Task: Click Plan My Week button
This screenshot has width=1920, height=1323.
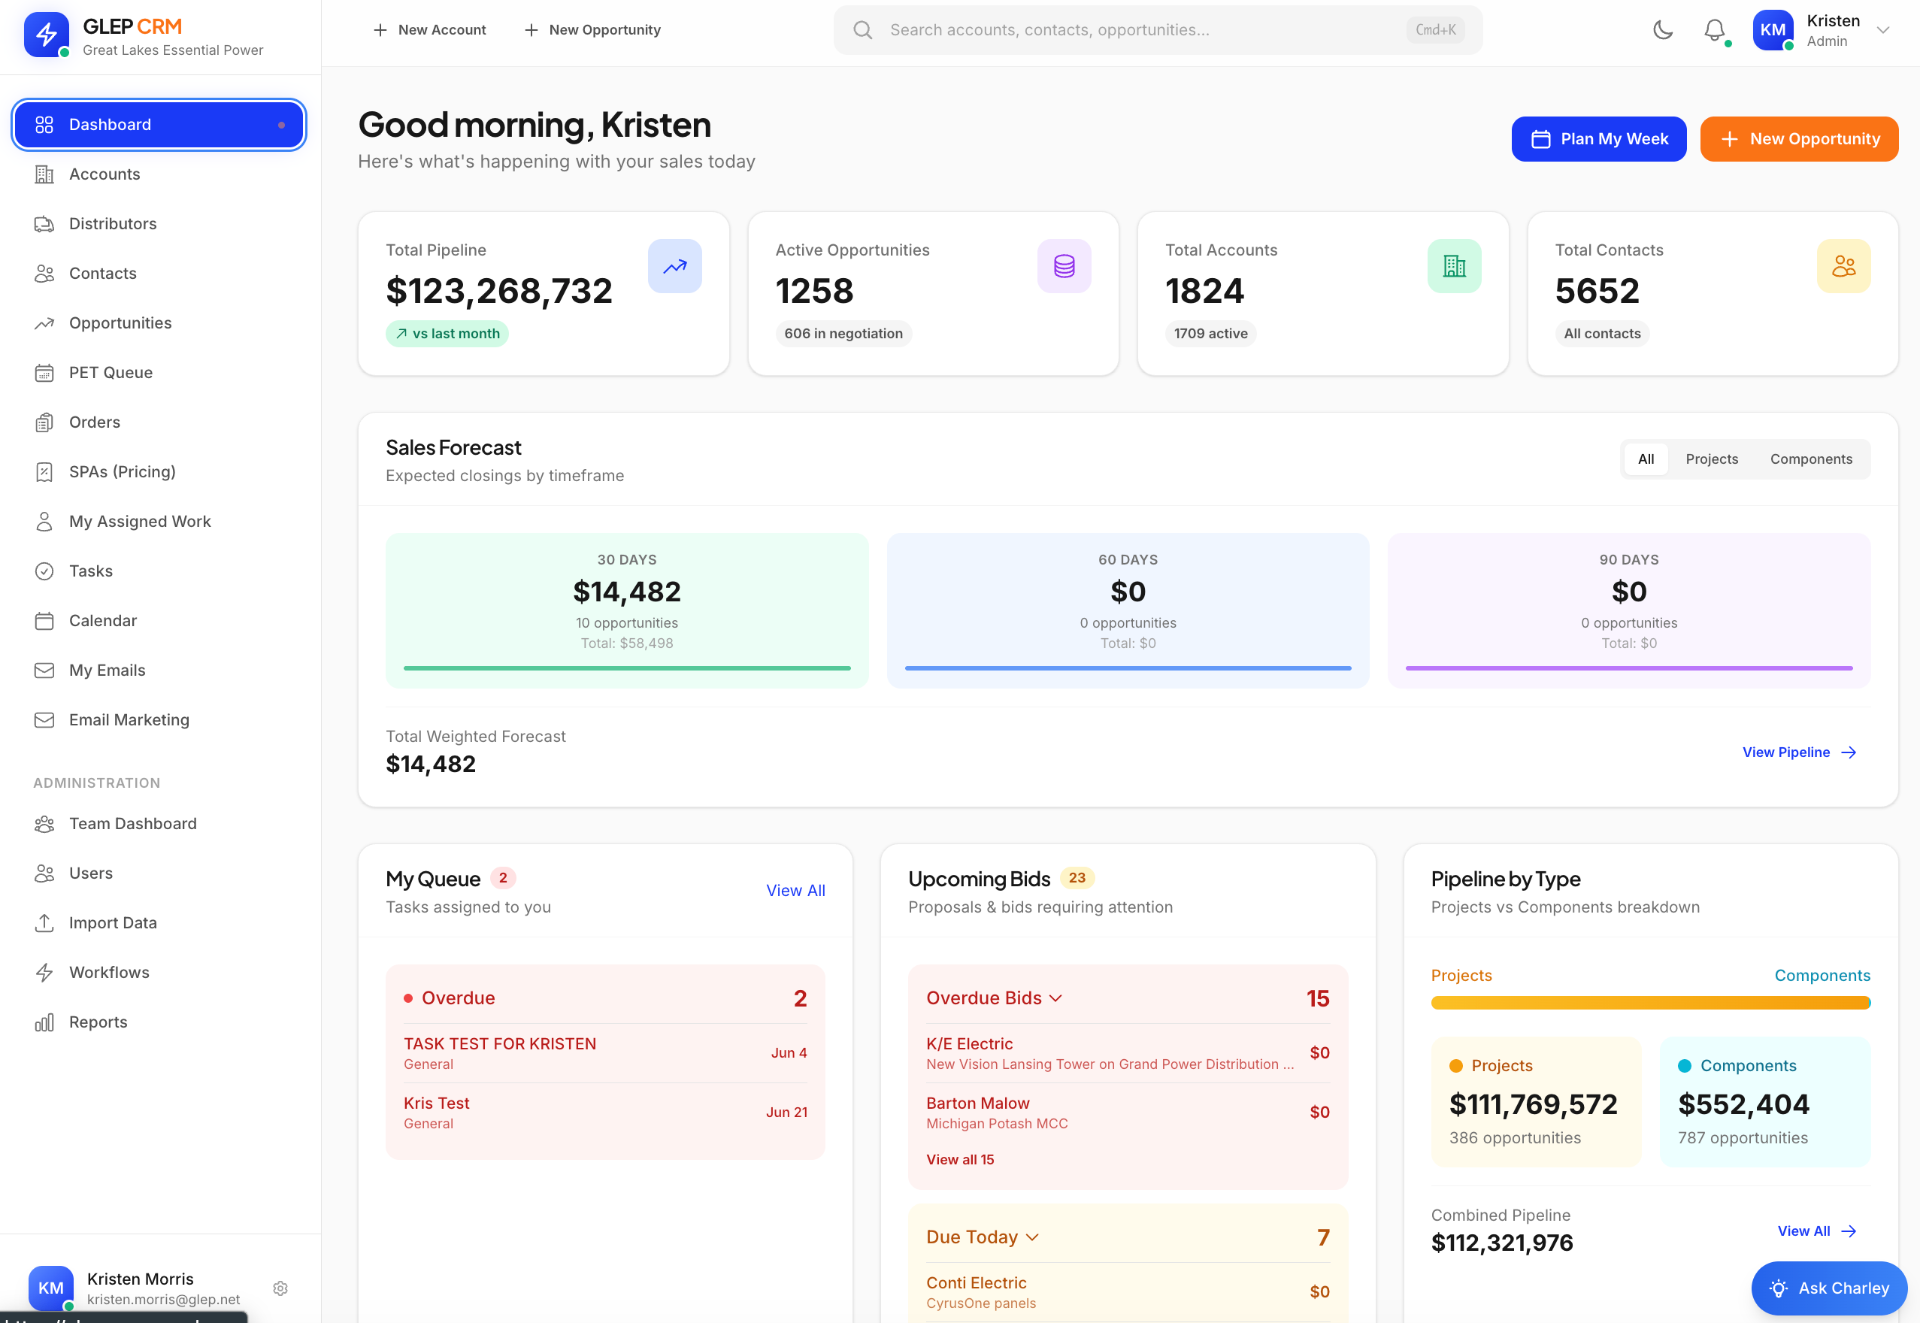Action: pyautogui.click(x=1599, y=139)
